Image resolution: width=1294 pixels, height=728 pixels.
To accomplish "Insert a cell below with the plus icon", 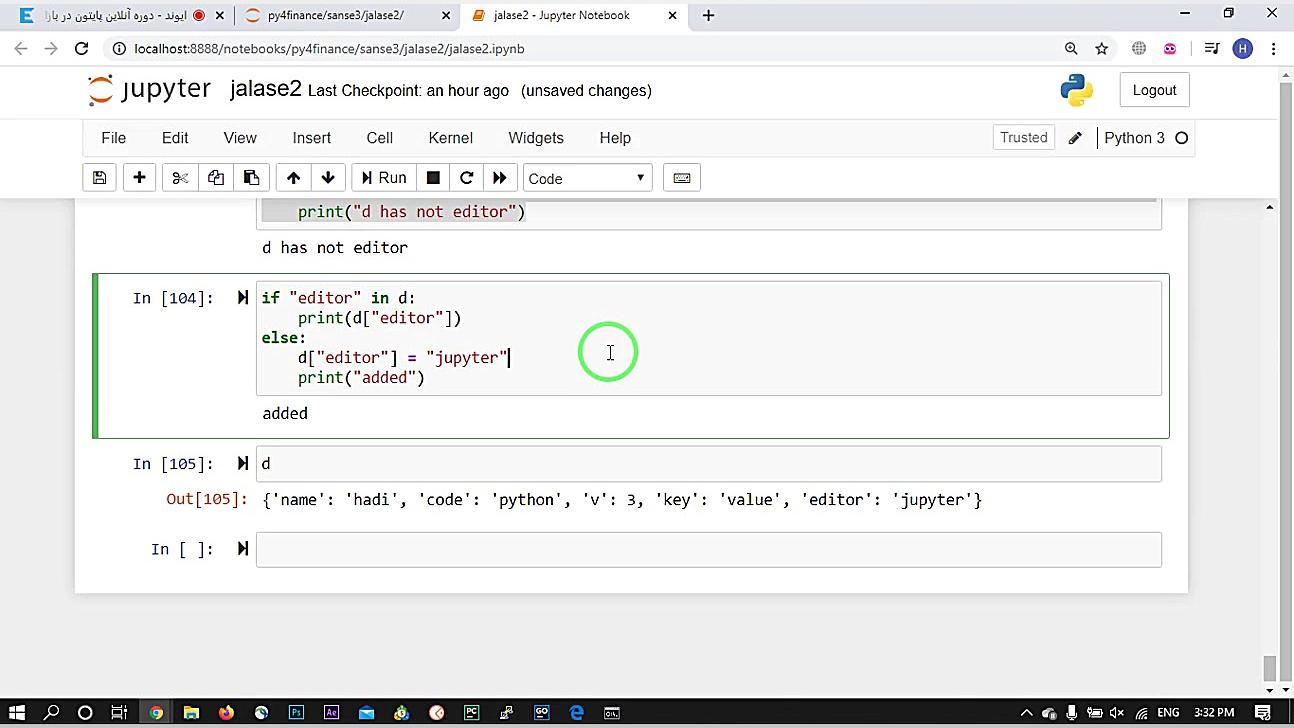I will (x=139, y=178).
